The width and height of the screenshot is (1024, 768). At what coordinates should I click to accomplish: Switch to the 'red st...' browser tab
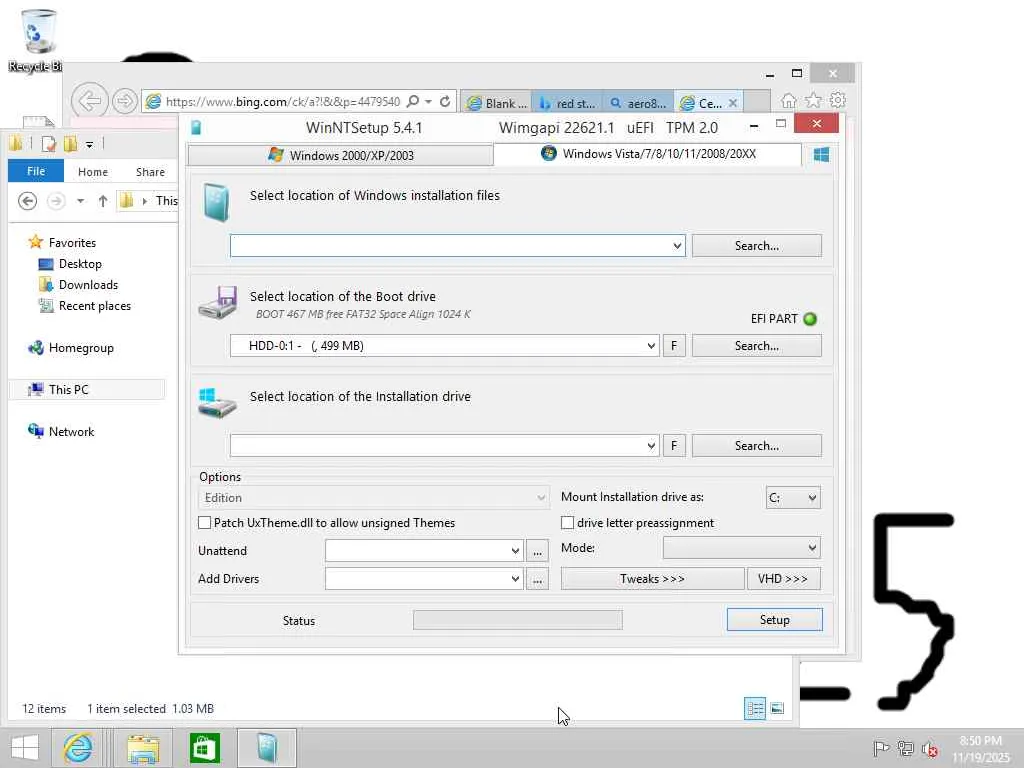point(567,103)
